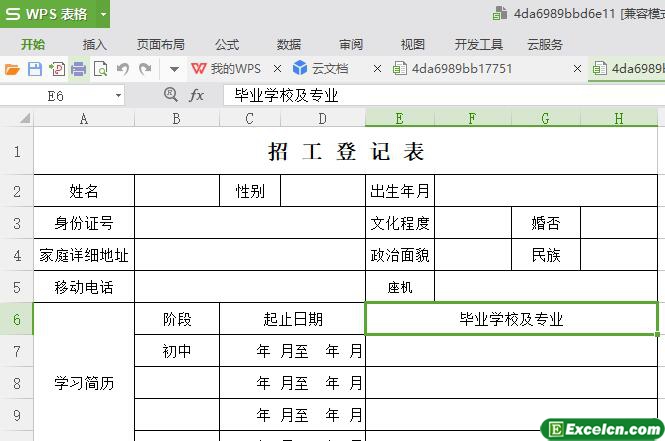Select column E header
The image size is (665, 441).
(400, 119)
